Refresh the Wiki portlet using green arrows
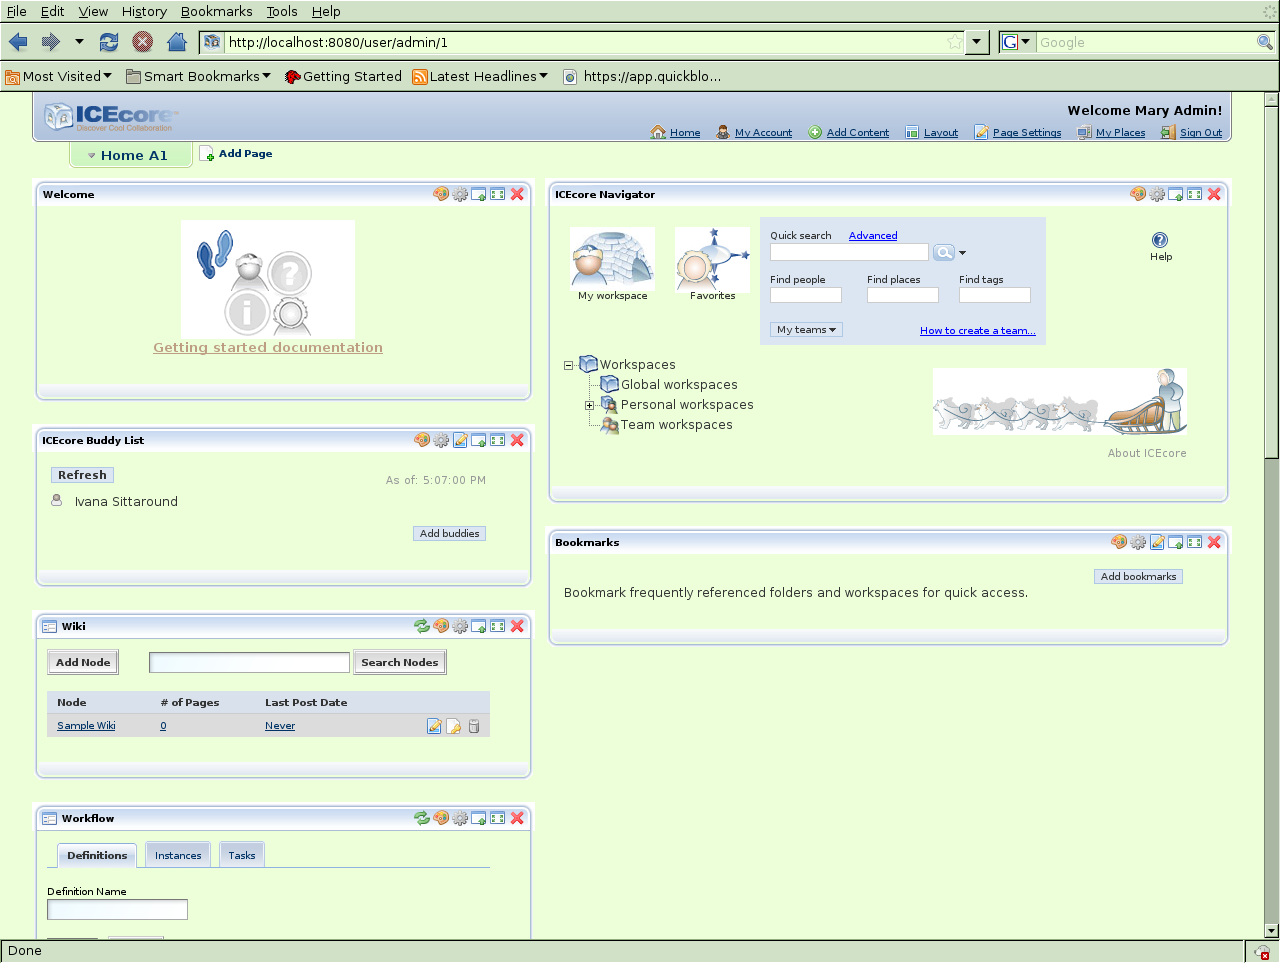The width and height of the screenshot is (1280, 963). coord(422,626)
